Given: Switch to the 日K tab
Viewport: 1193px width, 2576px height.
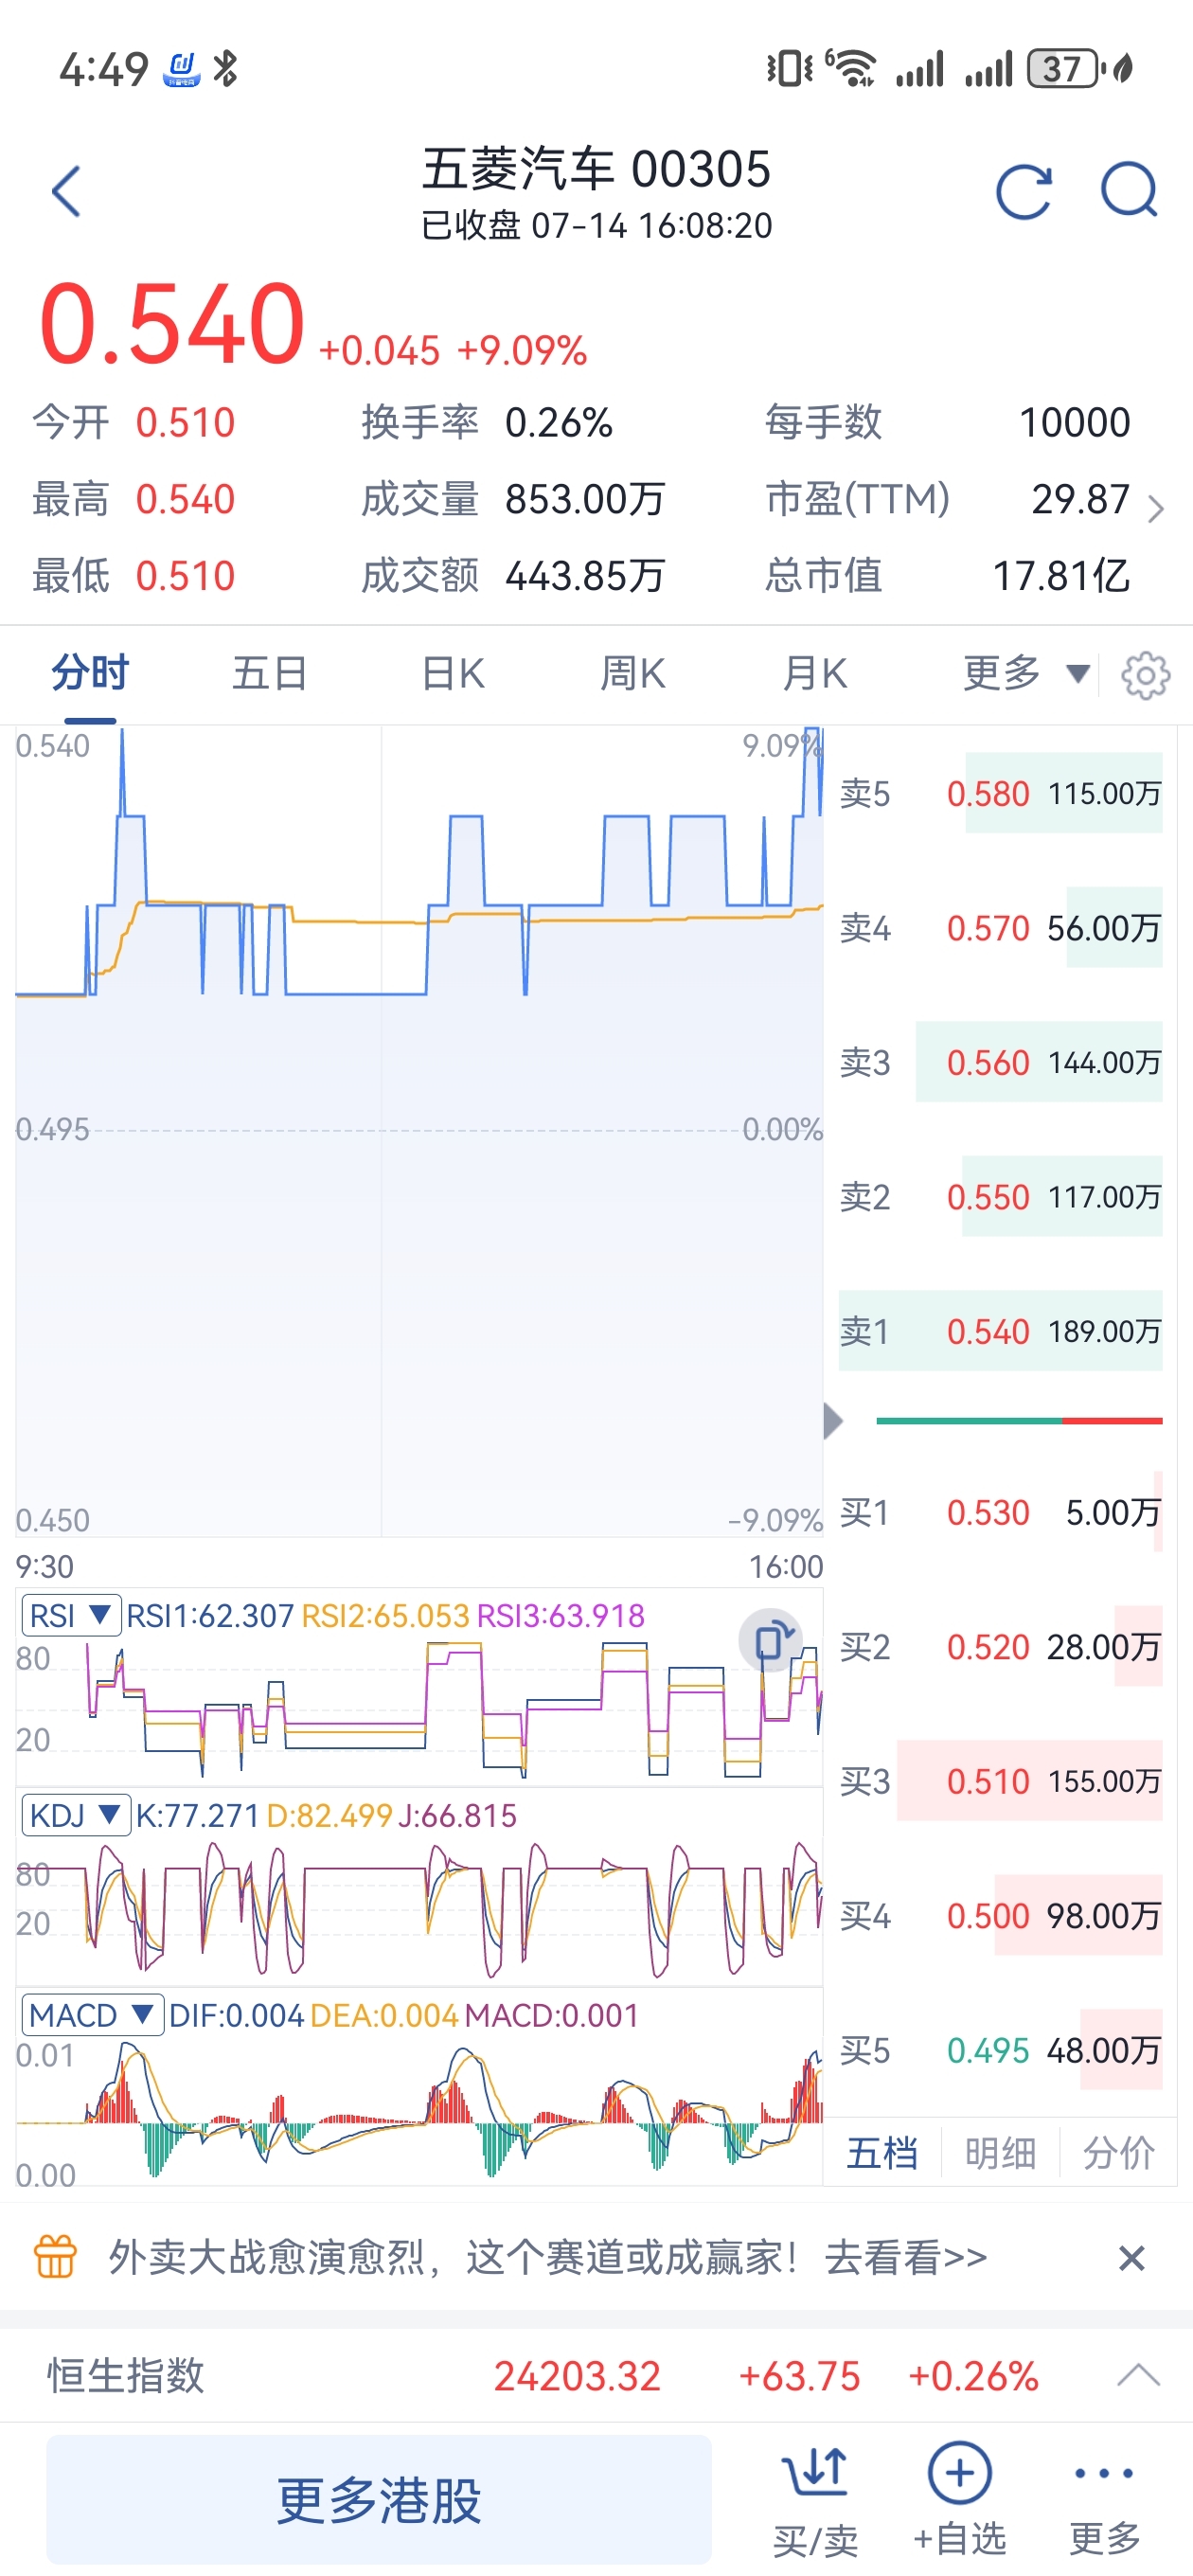Looking at the screenshot, I should click(x=453, y=673).
